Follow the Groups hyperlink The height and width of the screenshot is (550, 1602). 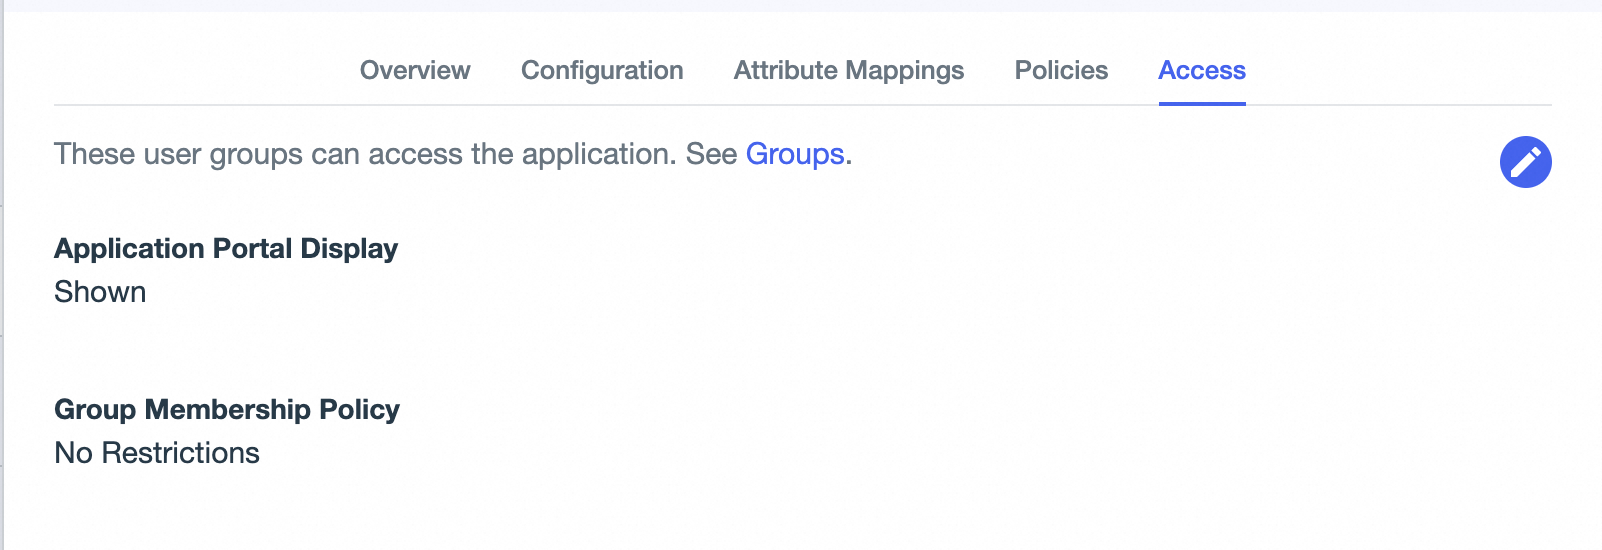pyautogui.click(x=795, y=154)
